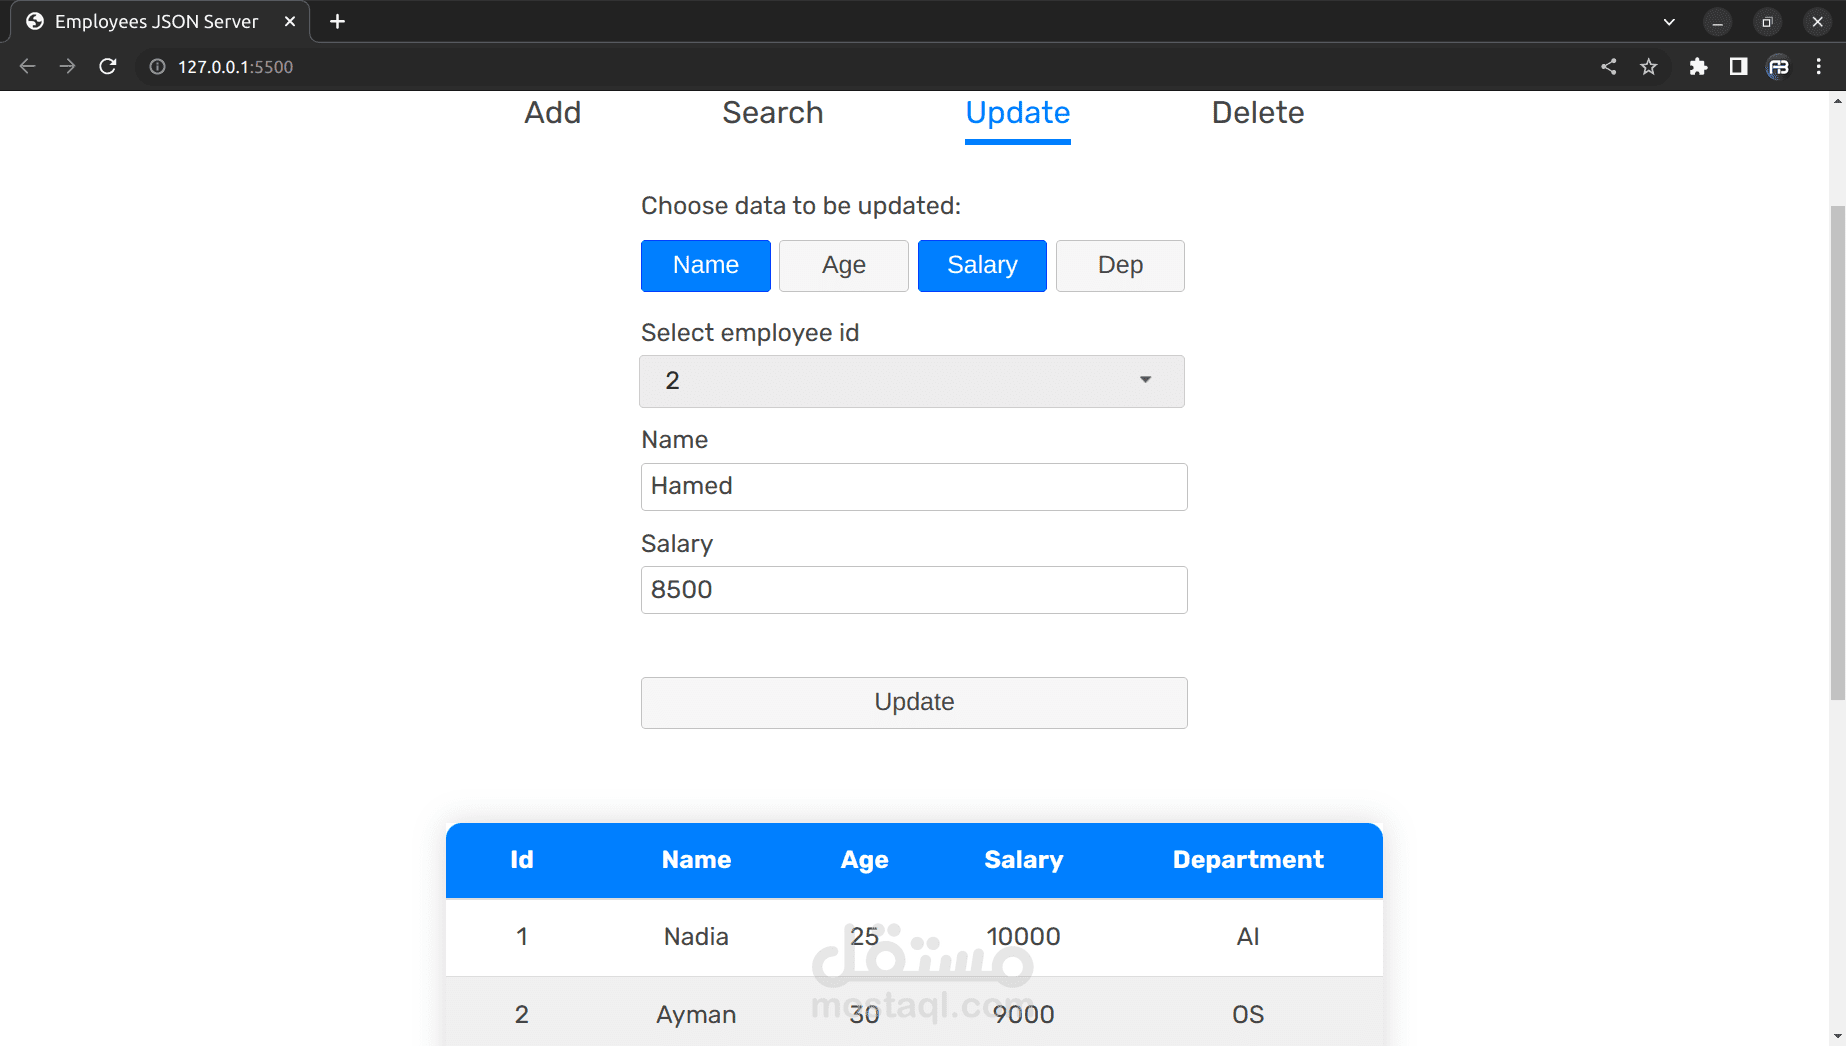Open Chrome three-dot menu
Viewport: 1846px width, 1046px height.
(1819, 67)
